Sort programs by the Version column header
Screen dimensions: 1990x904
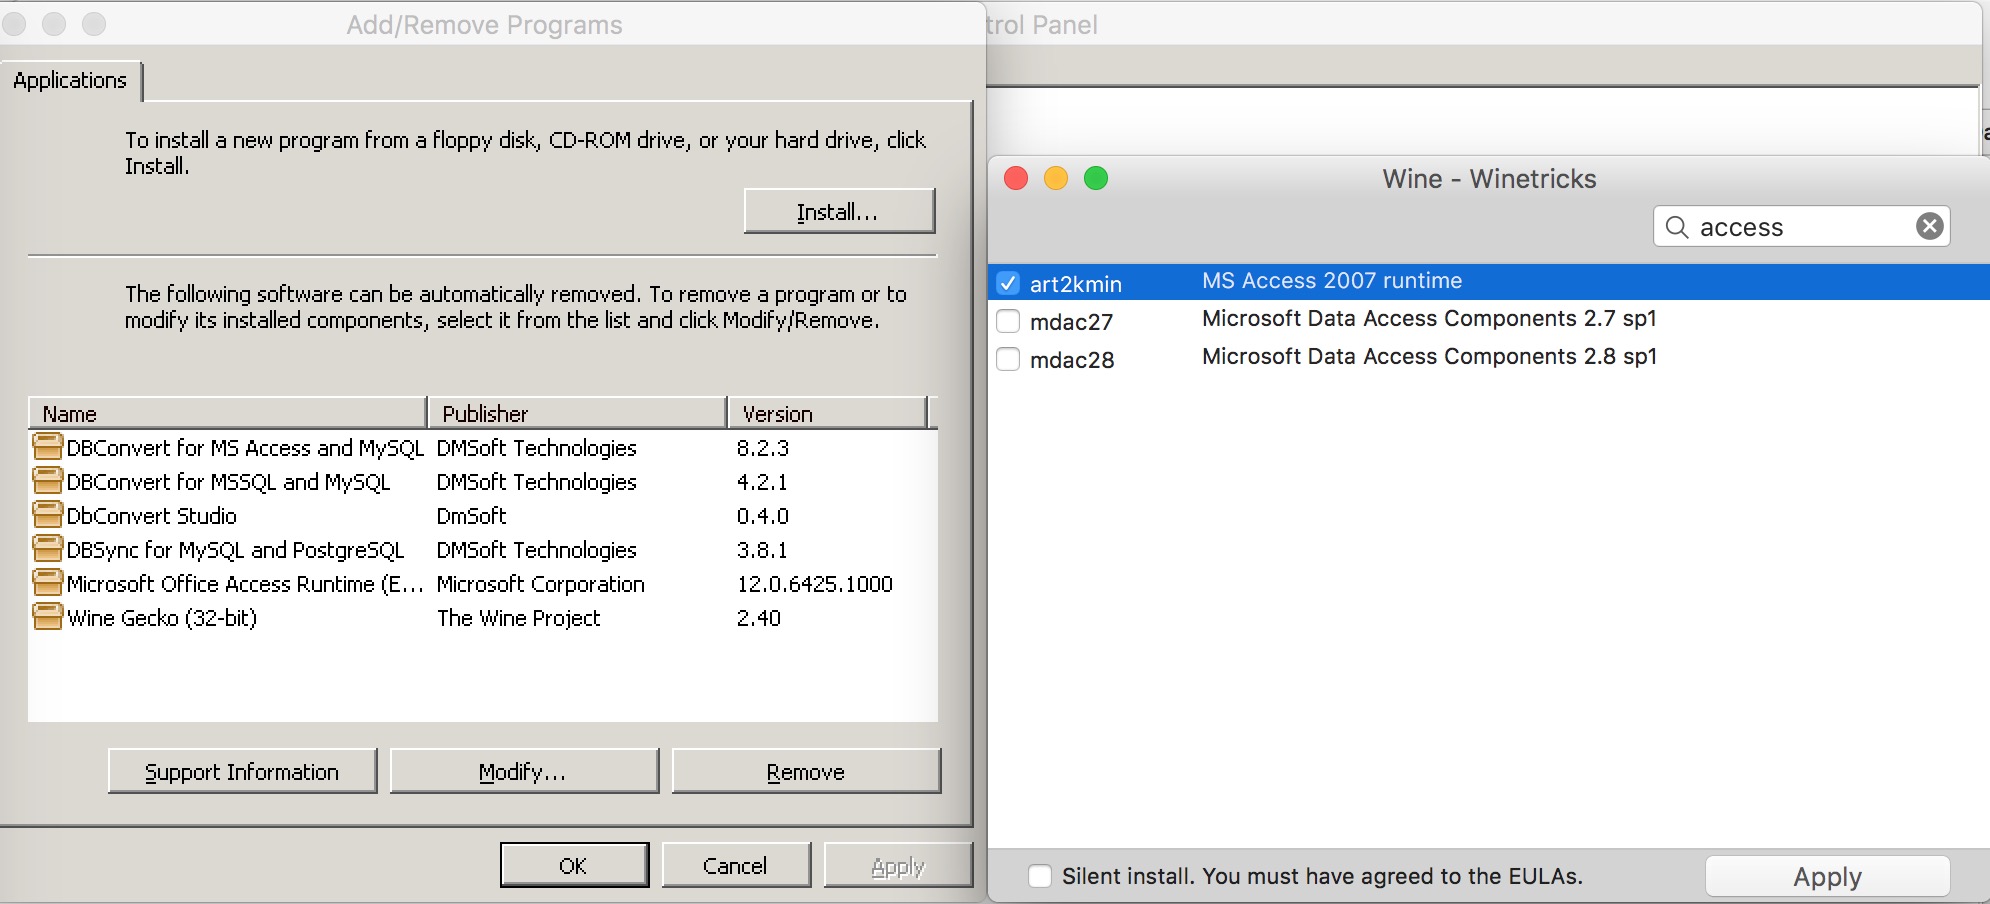[827, 413]
